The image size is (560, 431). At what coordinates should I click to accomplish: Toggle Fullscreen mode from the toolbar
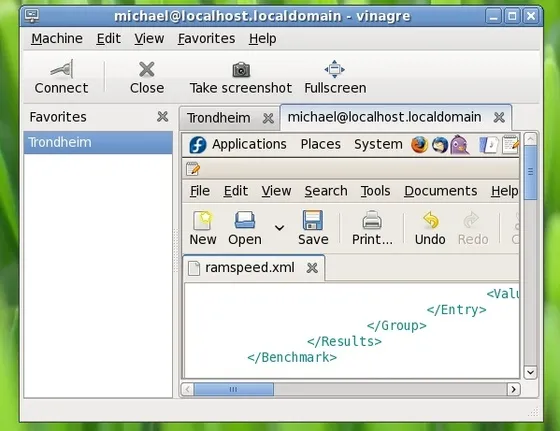pos(335,69)
